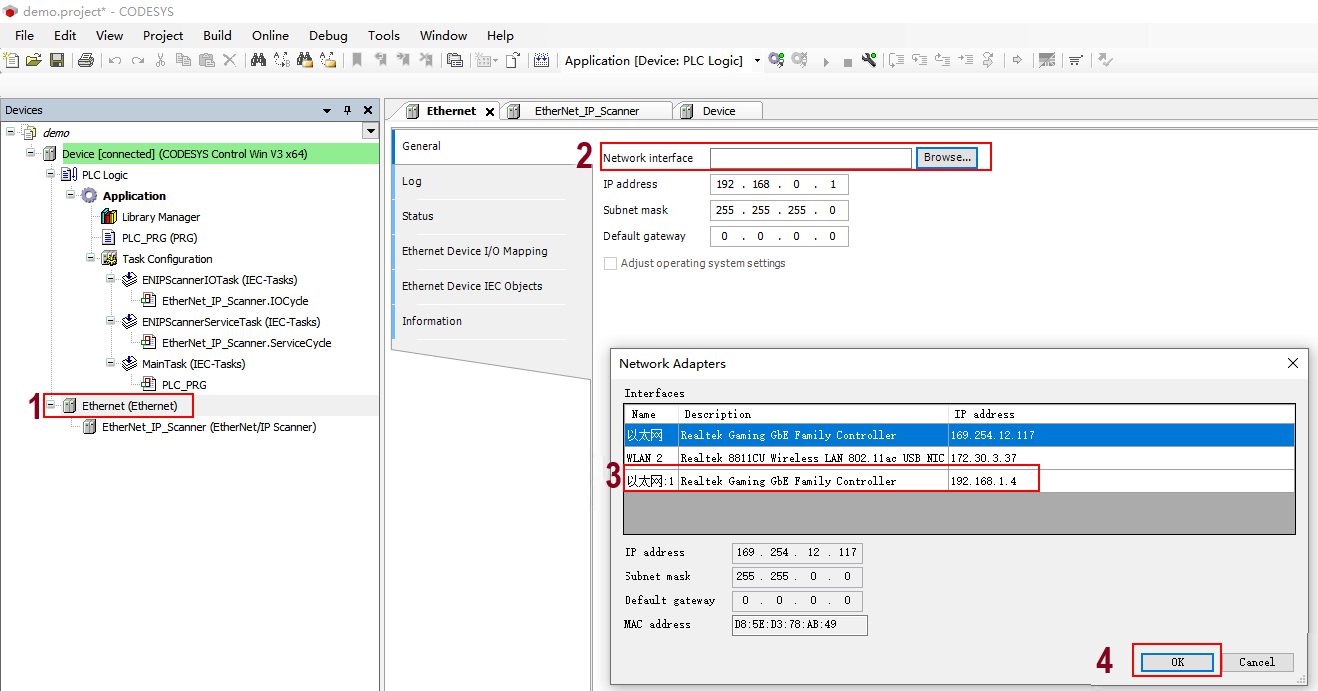Click the Save project toolbar icon
This screenshot has height=691, width=1318.
pos(57,61)
